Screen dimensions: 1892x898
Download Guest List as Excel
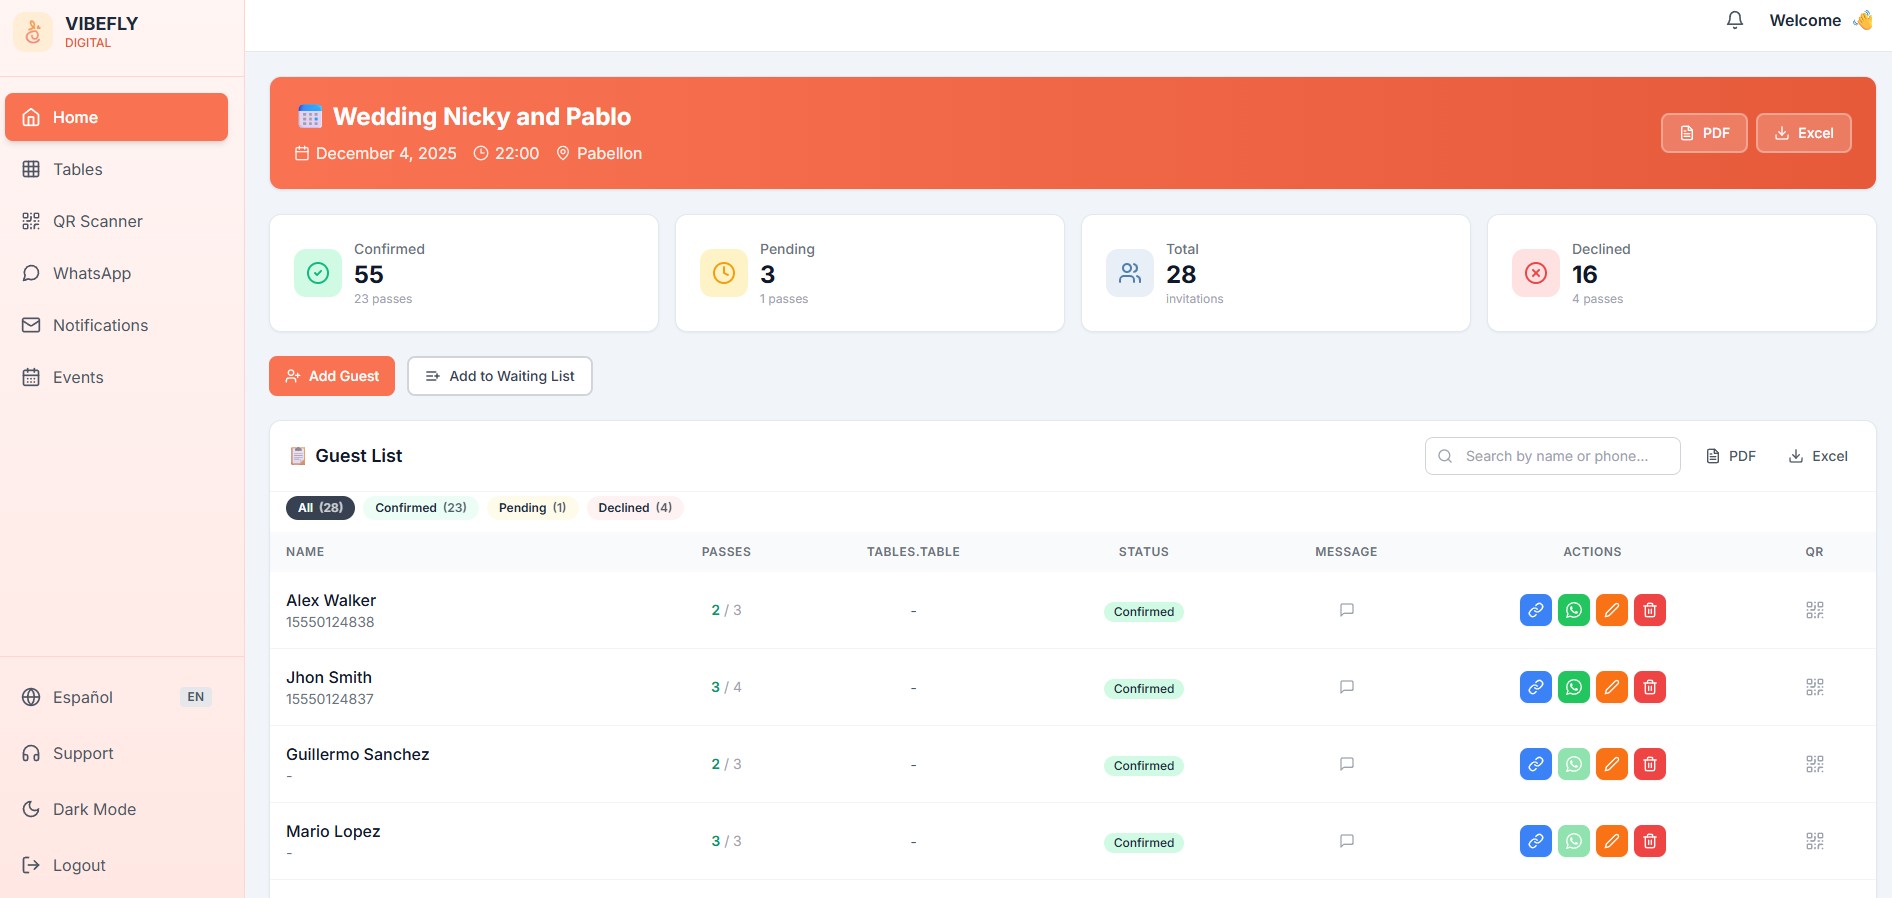click(x=1818, y=456)
